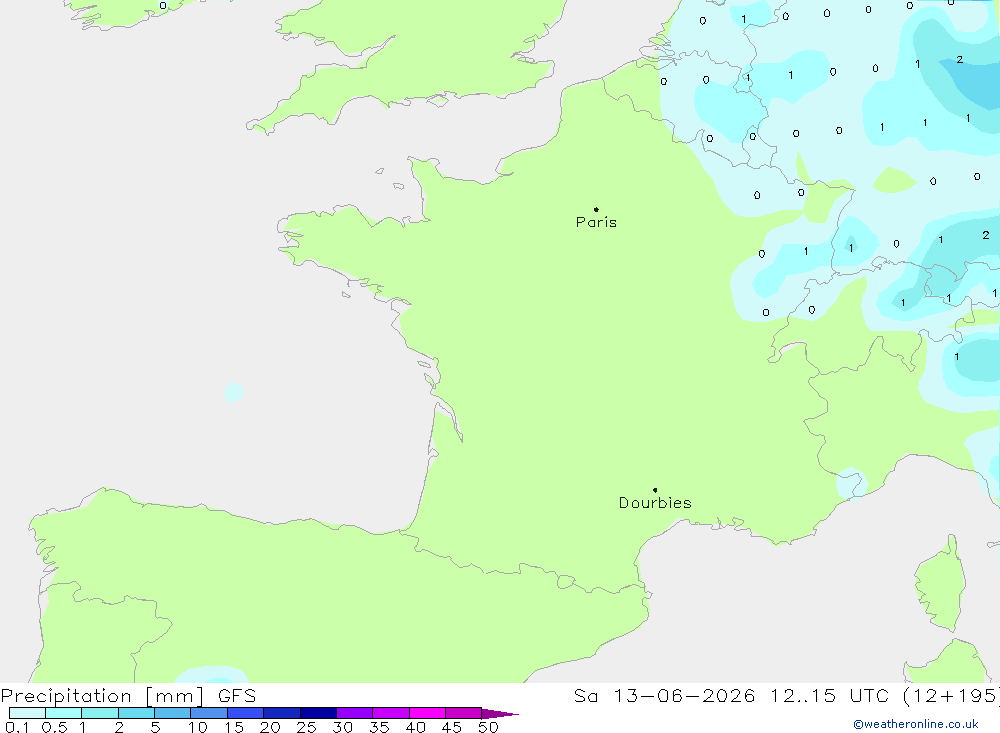Screen dimensions: 1000x733
Task: Pick the 5–10 mm legend color swatch
Action: pyautogui.click(x=173, y=713)
